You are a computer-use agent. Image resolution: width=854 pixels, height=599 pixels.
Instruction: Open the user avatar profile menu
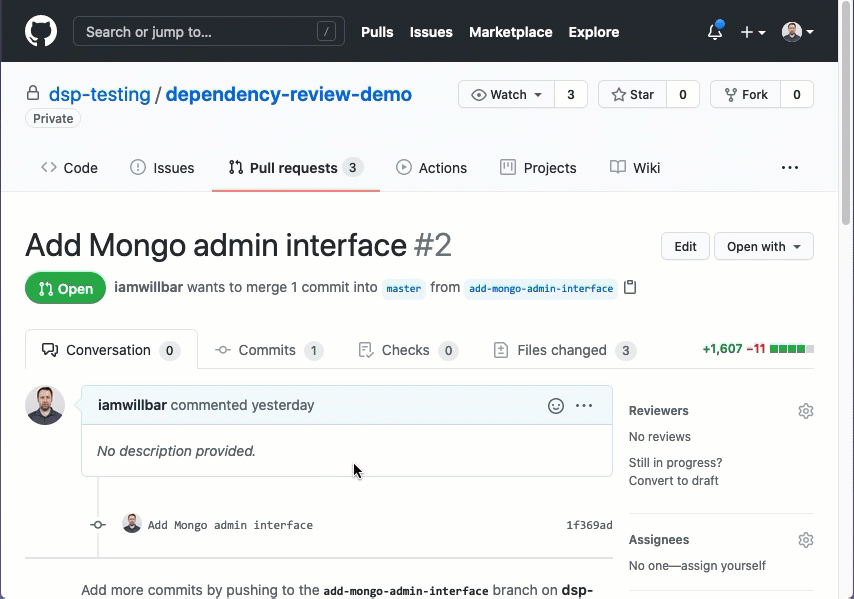(797, 32)
